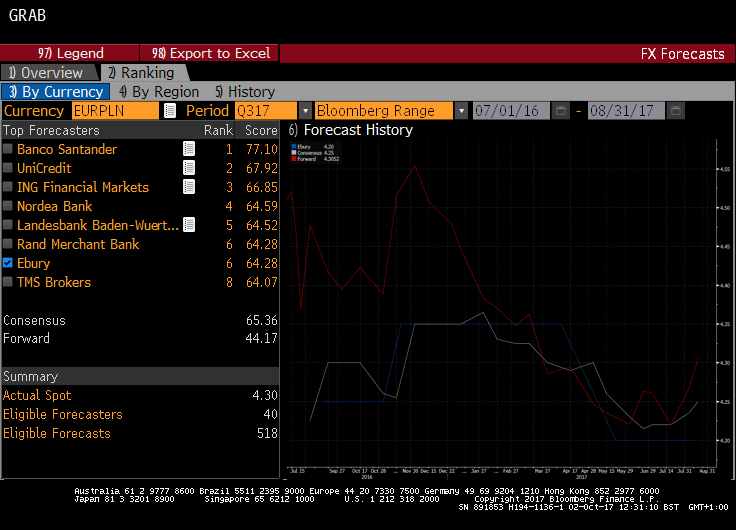The image size is (736, 530).
Task: Click the Top Forecasters column header
Action: point(51,130)
